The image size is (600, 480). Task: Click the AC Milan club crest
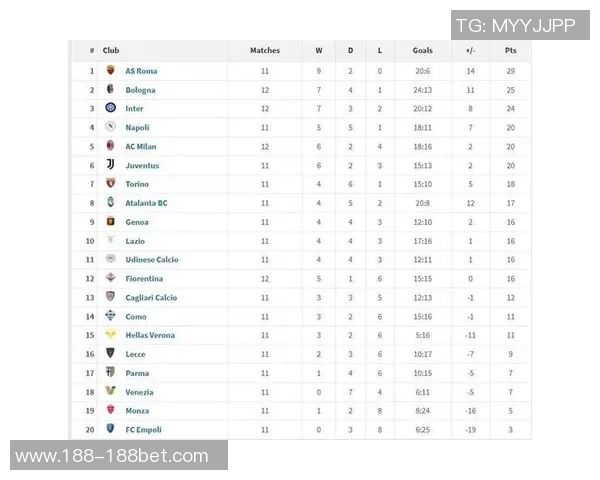pos(110,146)
